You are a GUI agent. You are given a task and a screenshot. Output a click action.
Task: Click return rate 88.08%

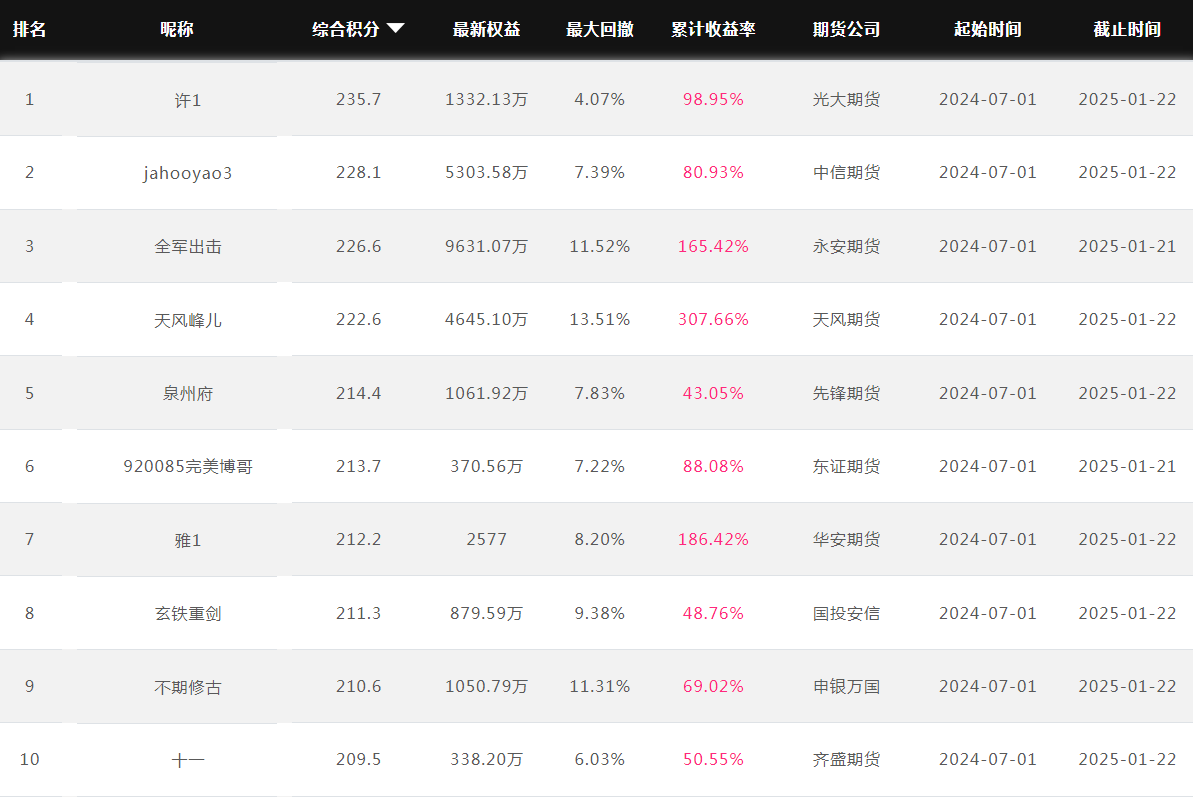[713, 466]
